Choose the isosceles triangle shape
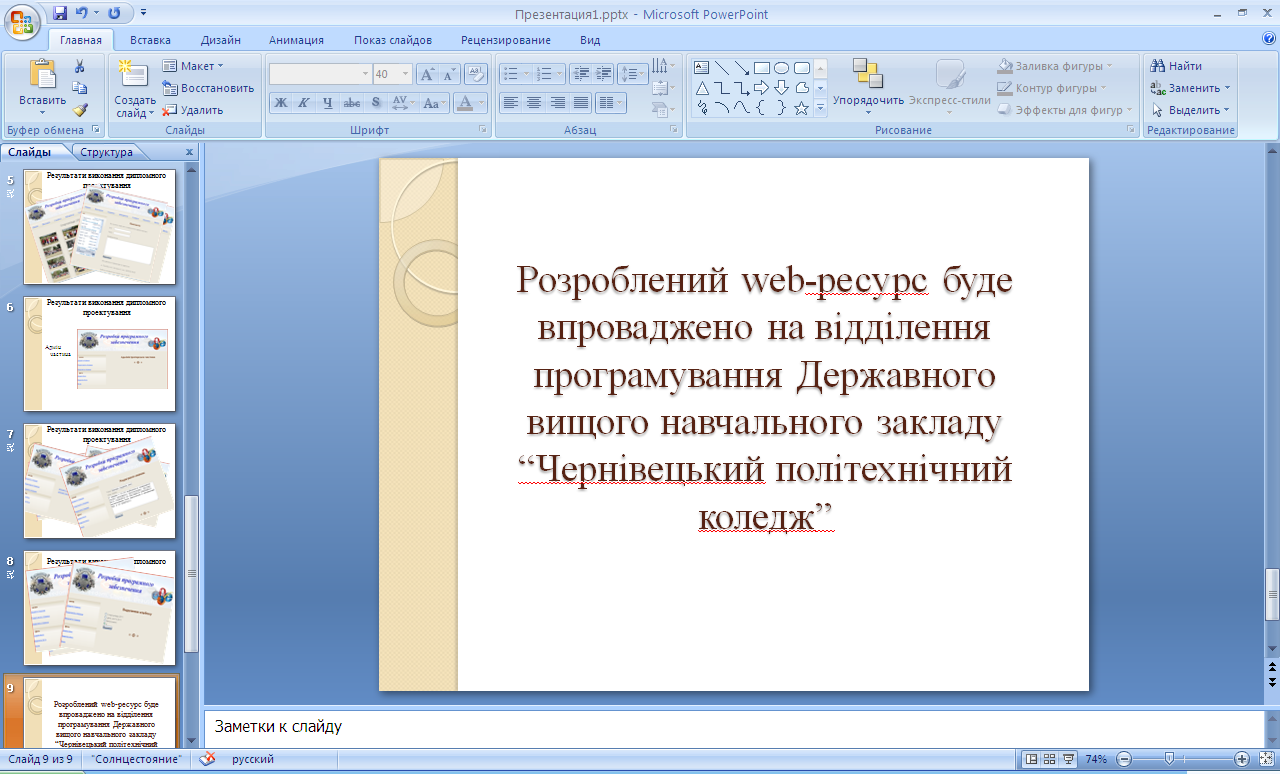Image resolution: width=1280 pixels, height=774 pixels. pyautogui.click(x=702, y=88)
